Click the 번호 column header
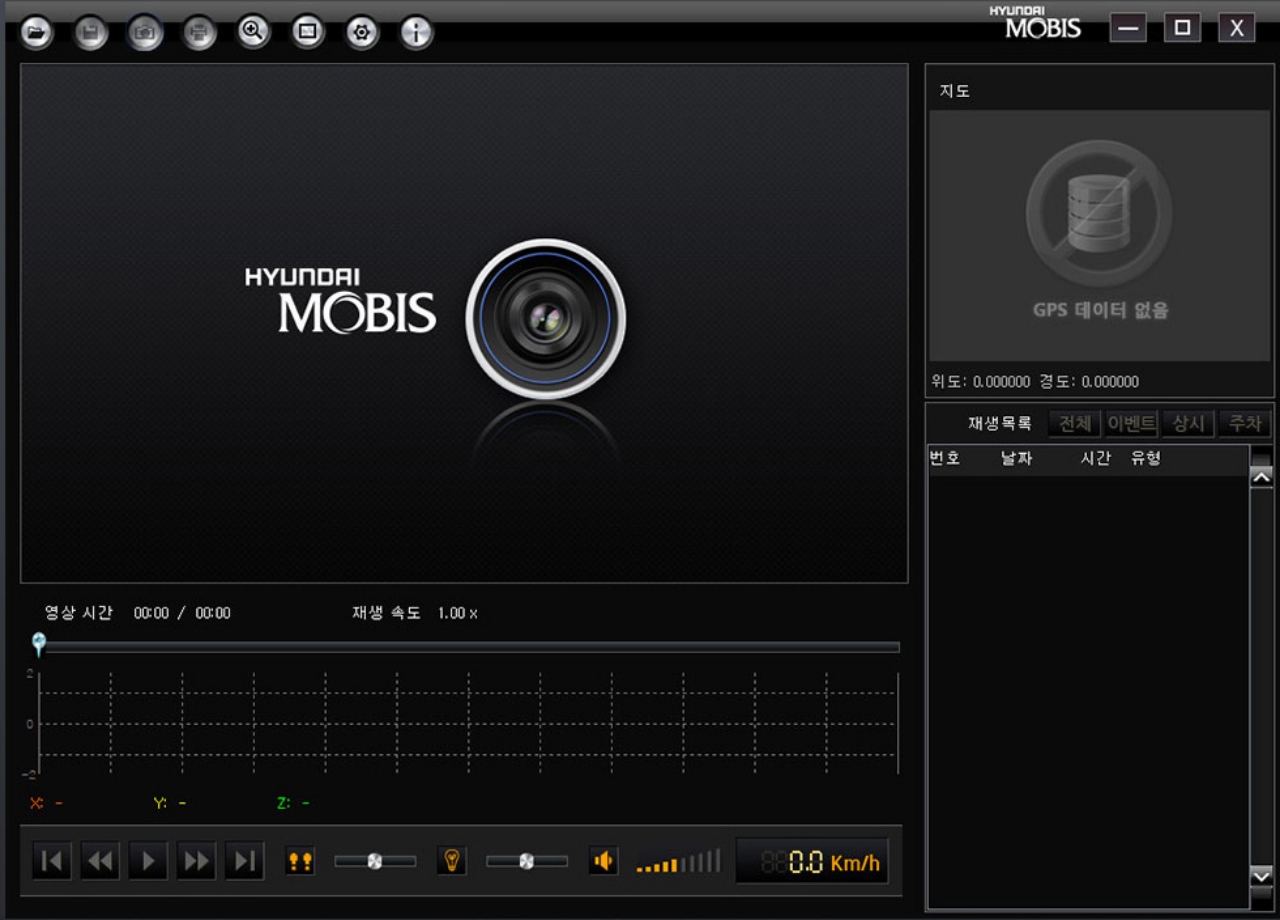1280x920 pixels. (x=945, y=458)
